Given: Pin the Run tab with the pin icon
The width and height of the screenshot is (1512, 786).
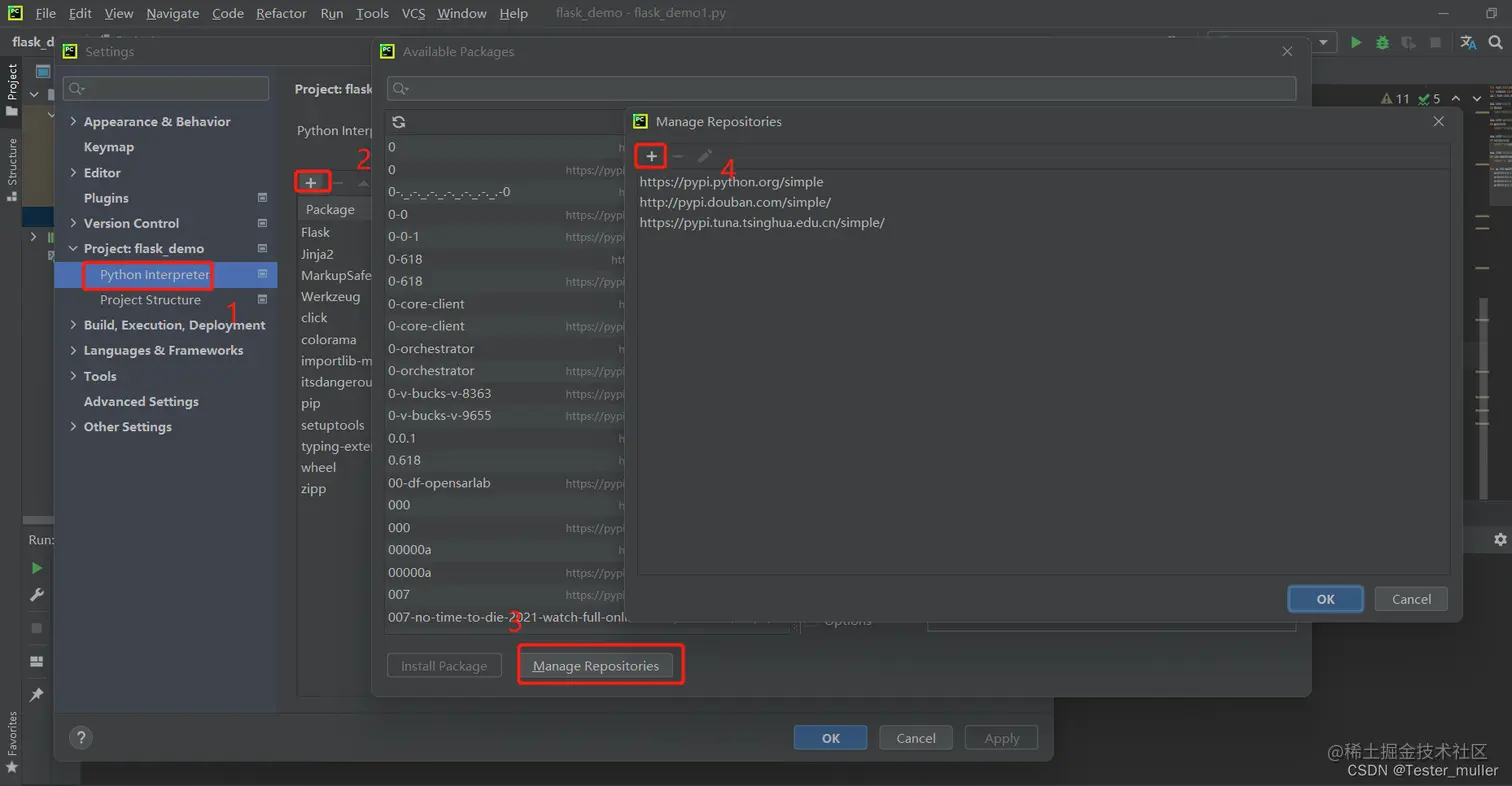Looking at the screenshot, I should pos(37,694).
